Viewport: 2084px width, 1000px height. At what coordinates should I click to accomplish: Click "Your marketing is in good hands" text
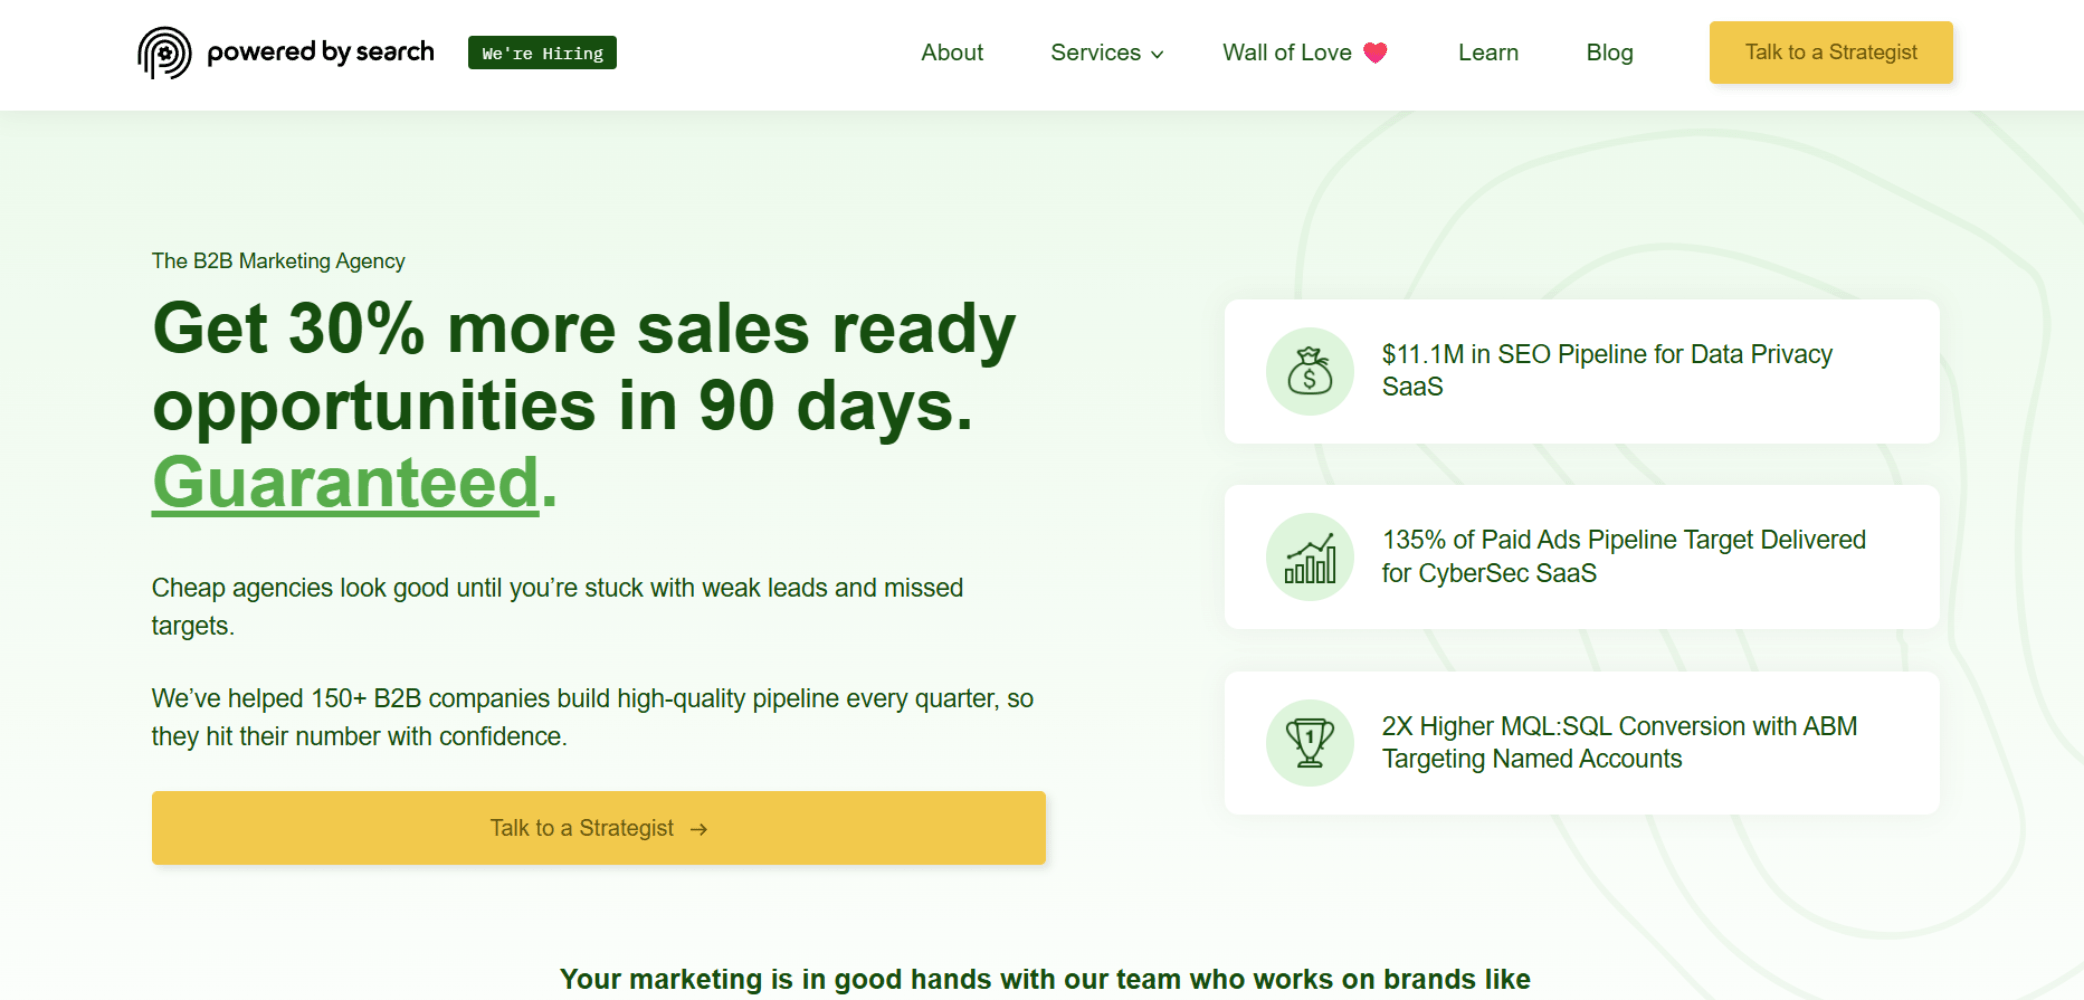1045,979
